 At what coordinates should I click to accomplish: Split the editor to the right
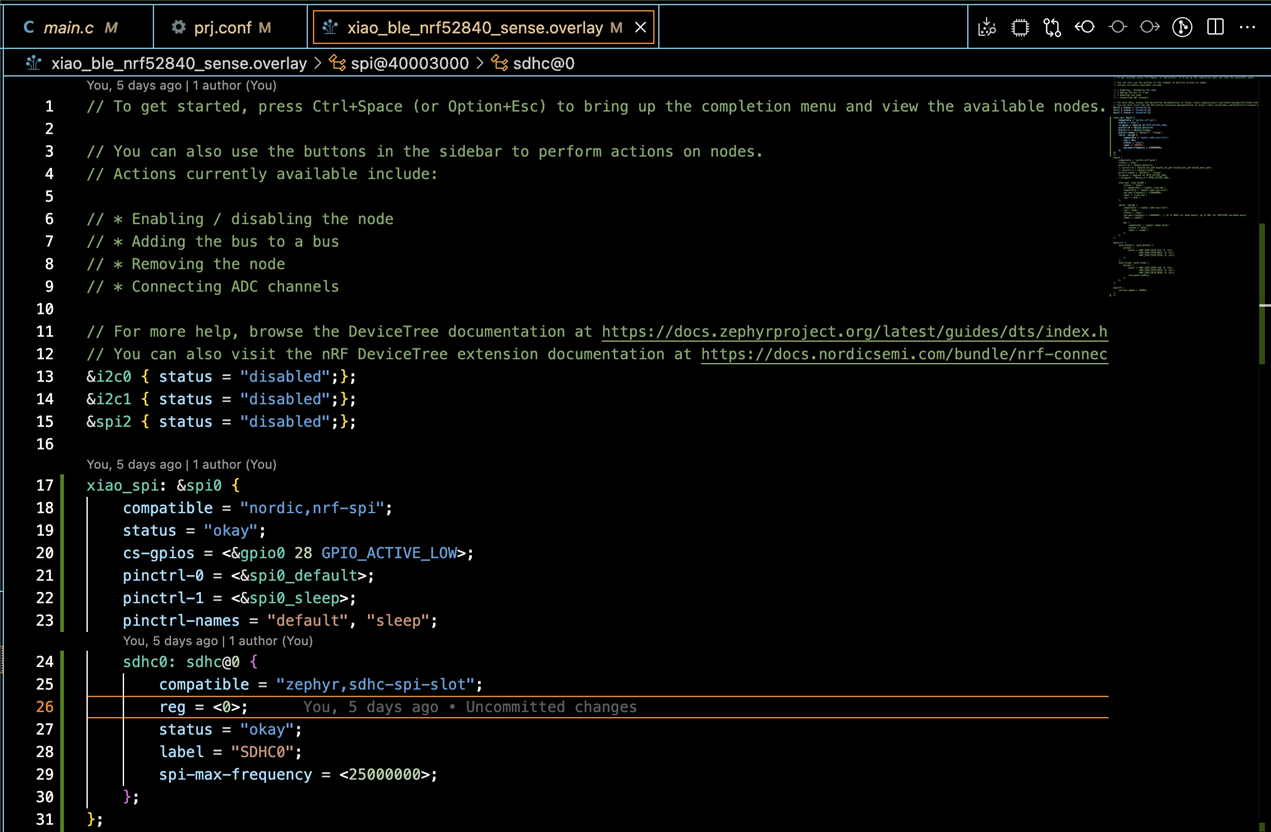coord(1215,27)
